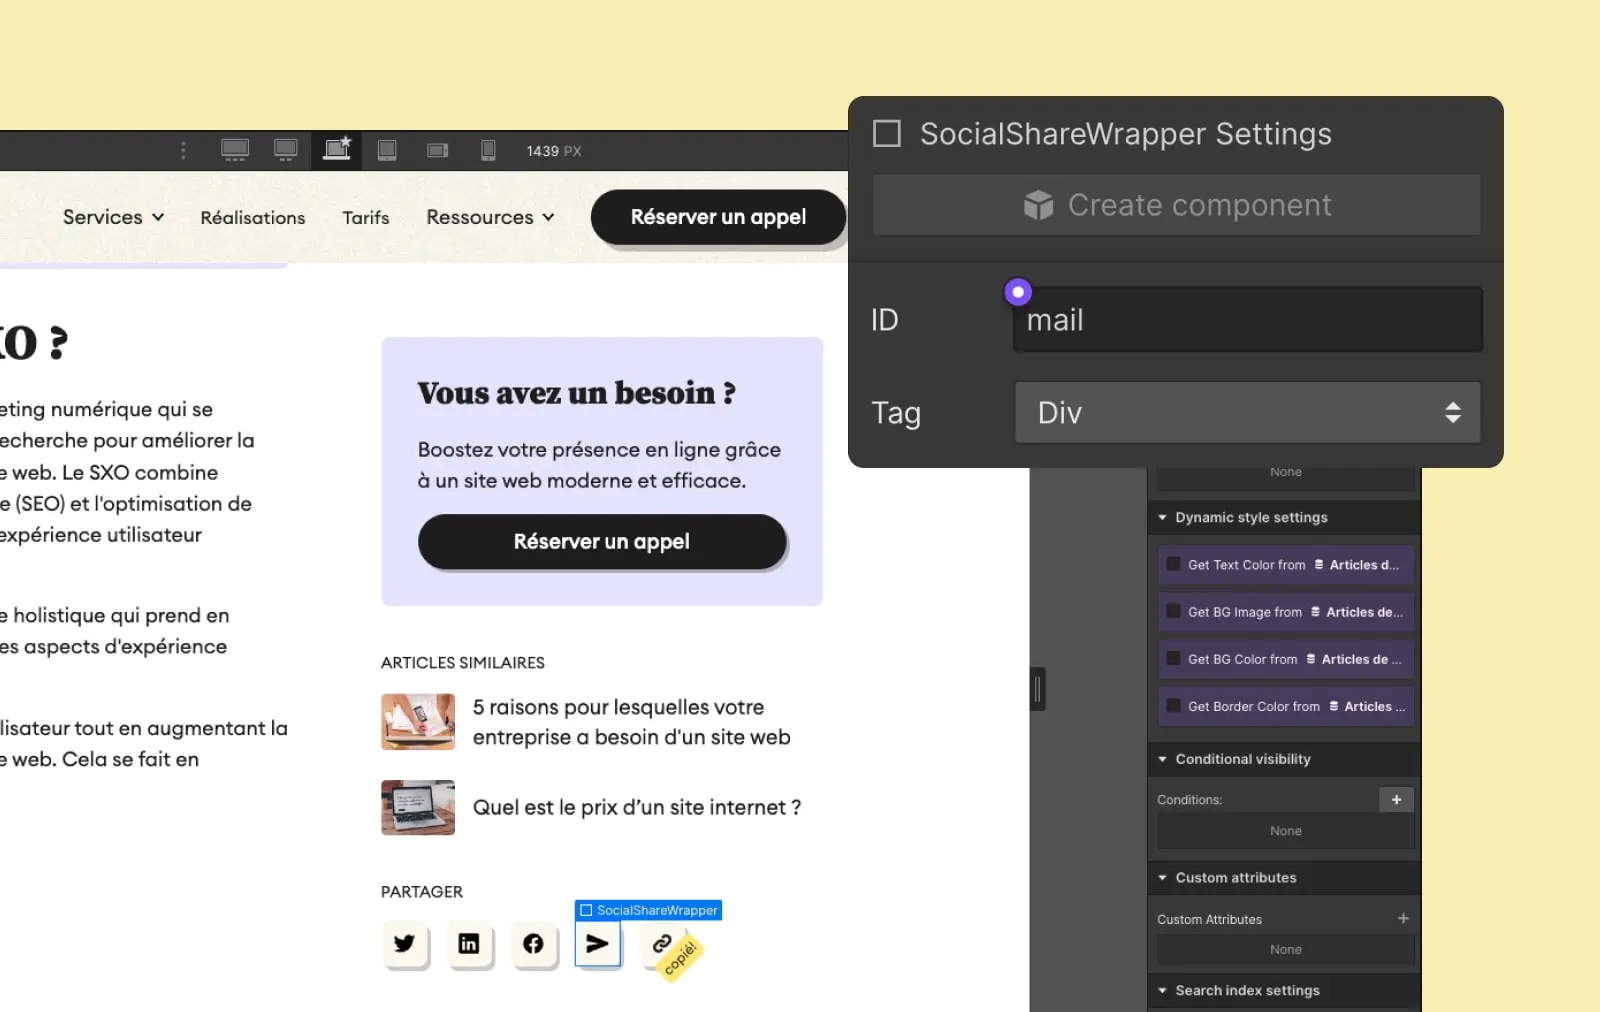Screen dimensions: 1600x1012
Task: Collapse Conditional visibility section
Action: pos(1162,759)
